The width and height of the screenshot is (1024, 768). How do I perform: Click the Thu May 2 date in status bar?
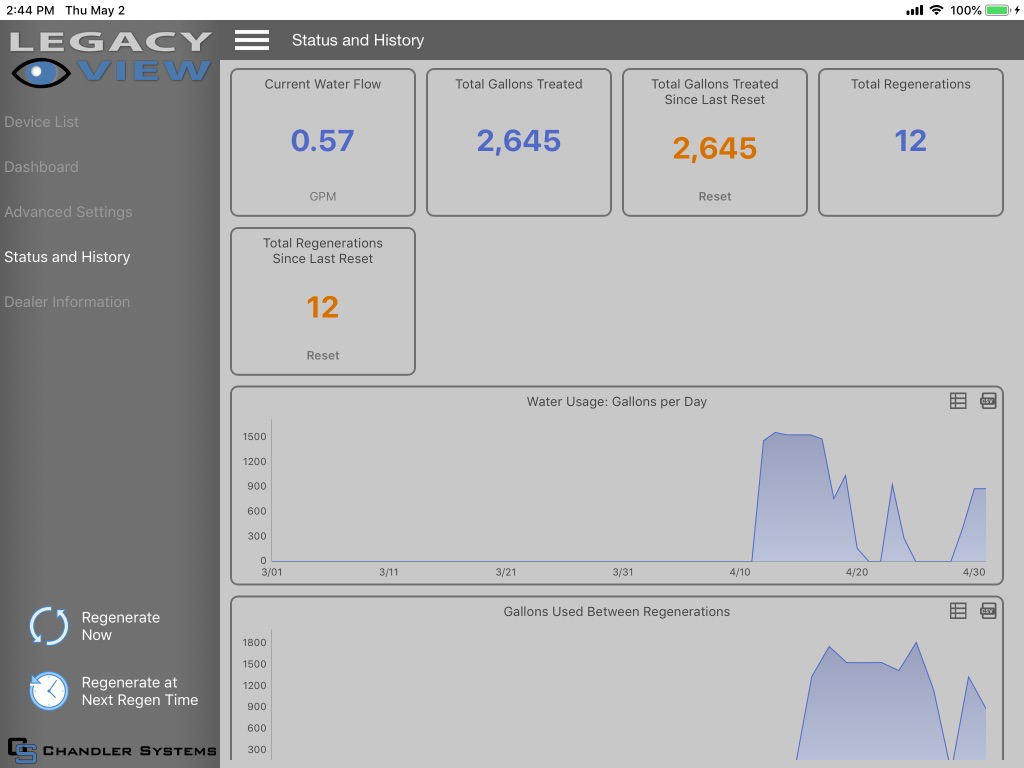point(95,10)
